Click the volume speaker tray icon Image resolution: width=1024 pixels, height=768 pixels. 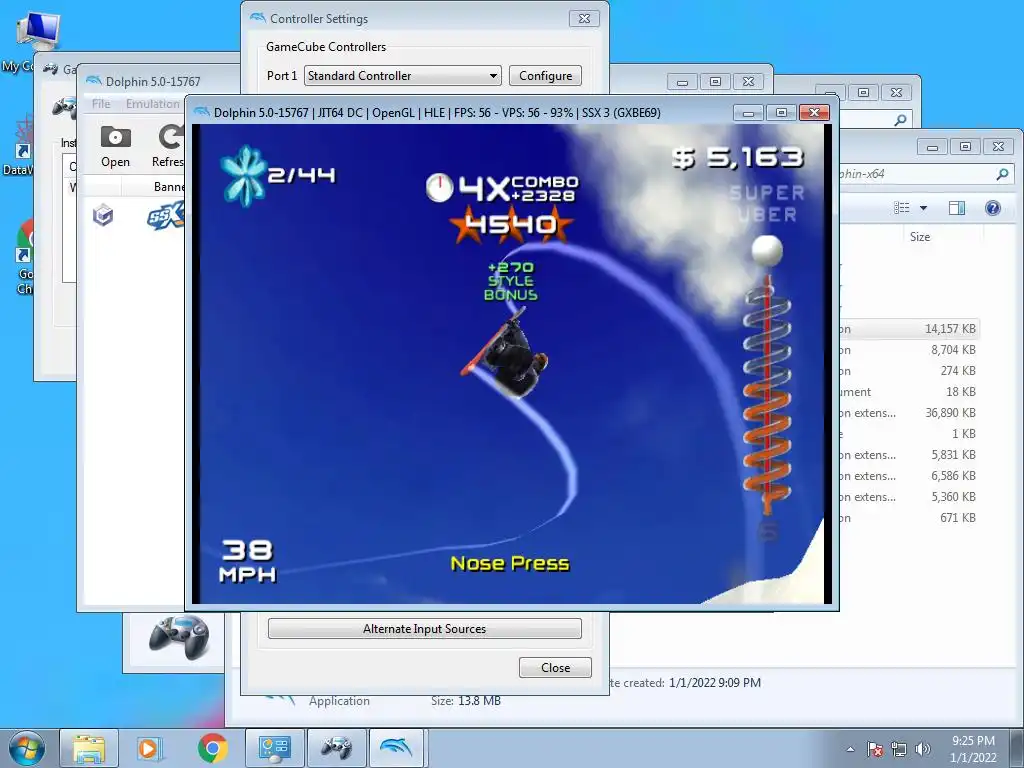pos(923,749)
